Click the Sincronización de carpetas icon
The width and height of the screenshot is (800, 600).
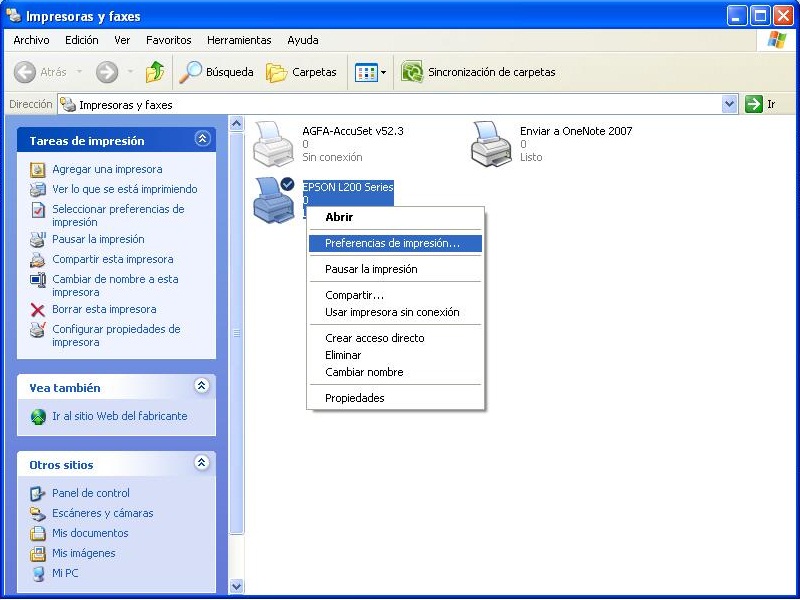pyautogui.click(x=412, y=72)
